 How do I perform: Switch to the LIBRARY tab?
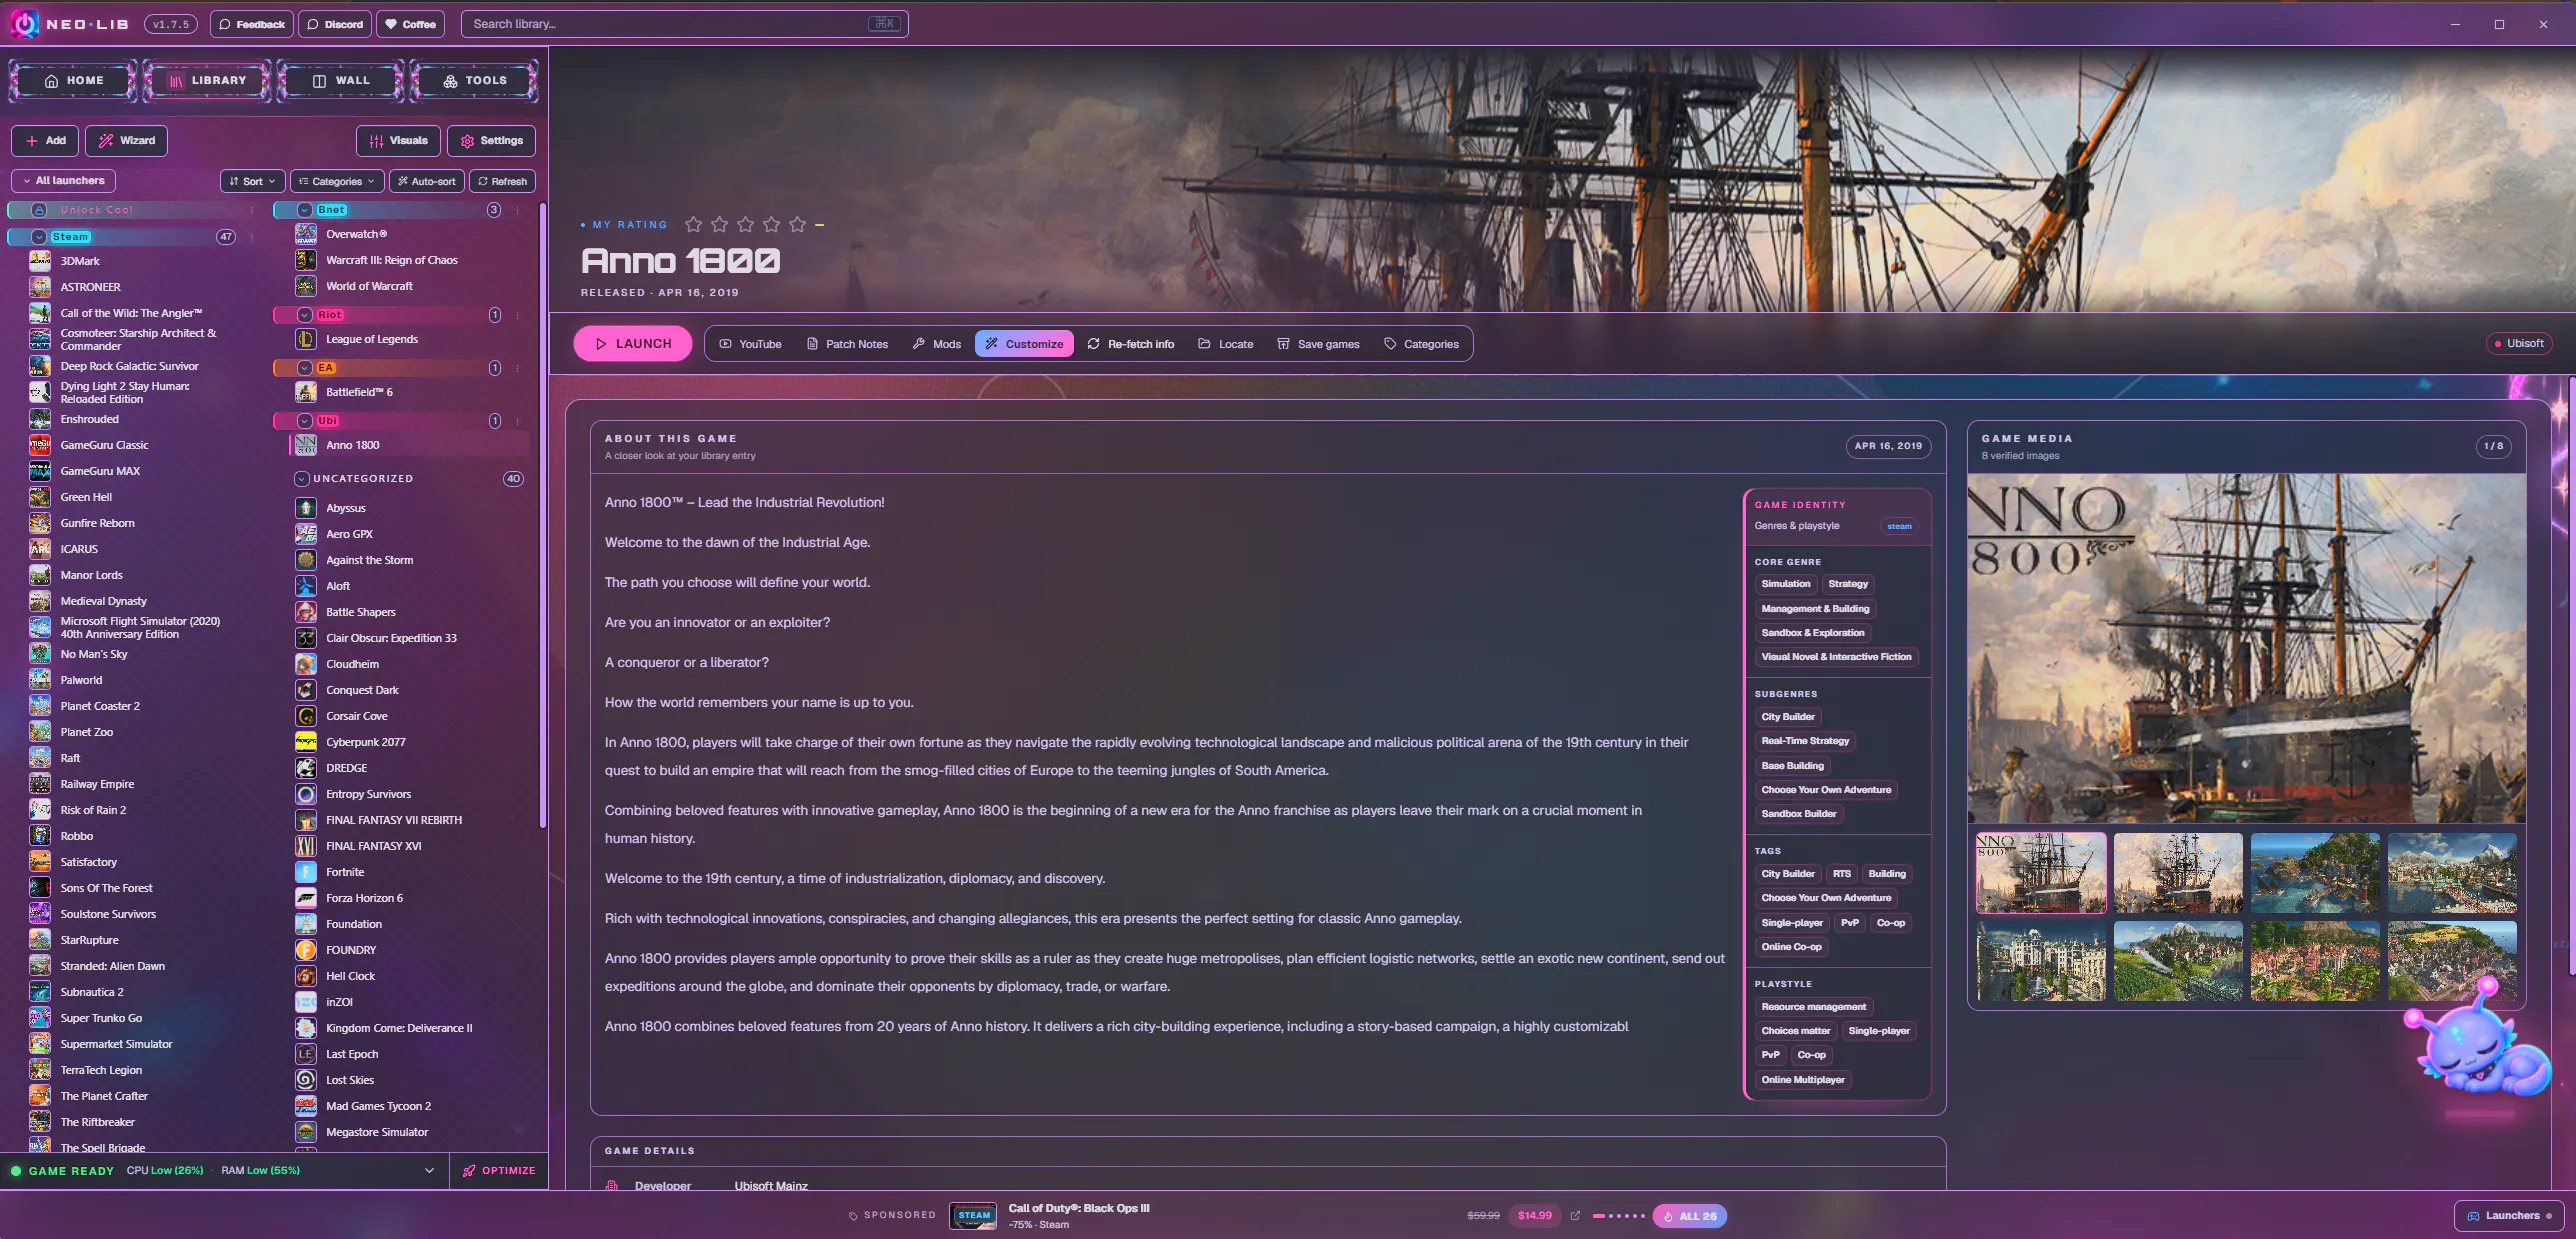click(x=206, y=81)
